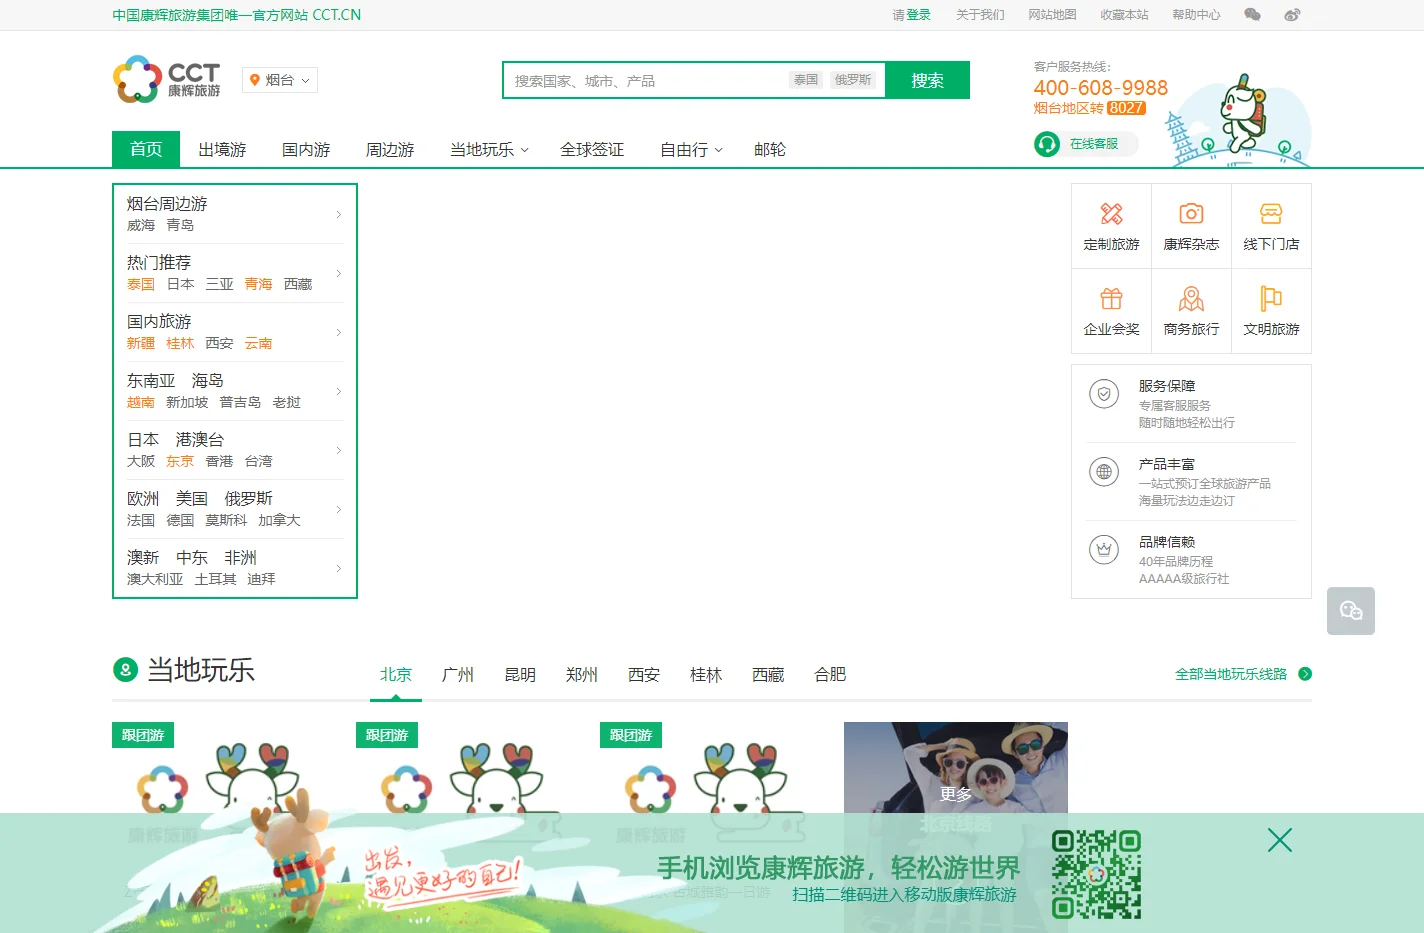1424x933 pixels.
Task: Open the 帮助中心 link
Action: coord(1196,15)
